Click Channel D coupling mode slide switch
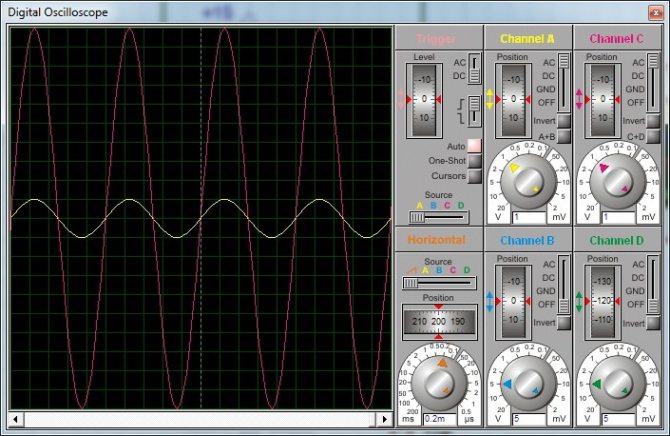Screen dimensions: 670x436 click(x=653, y=284)
